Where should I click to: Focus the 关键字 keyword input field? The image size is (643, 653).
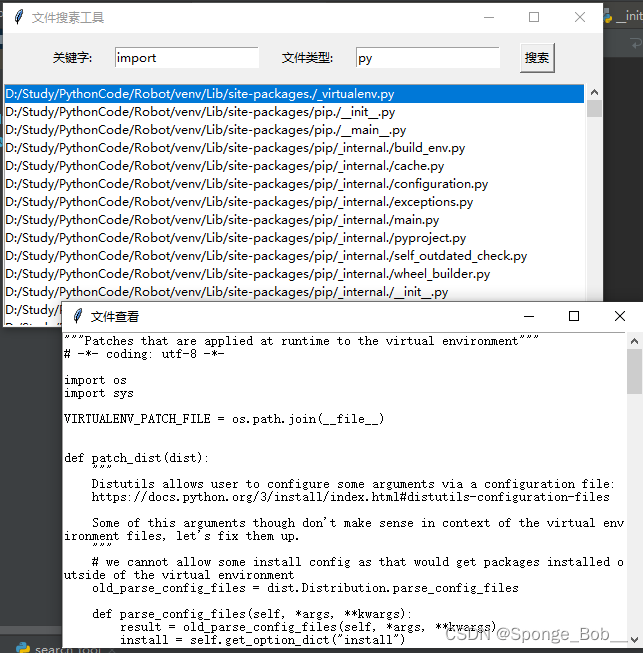tap(187, 57)
